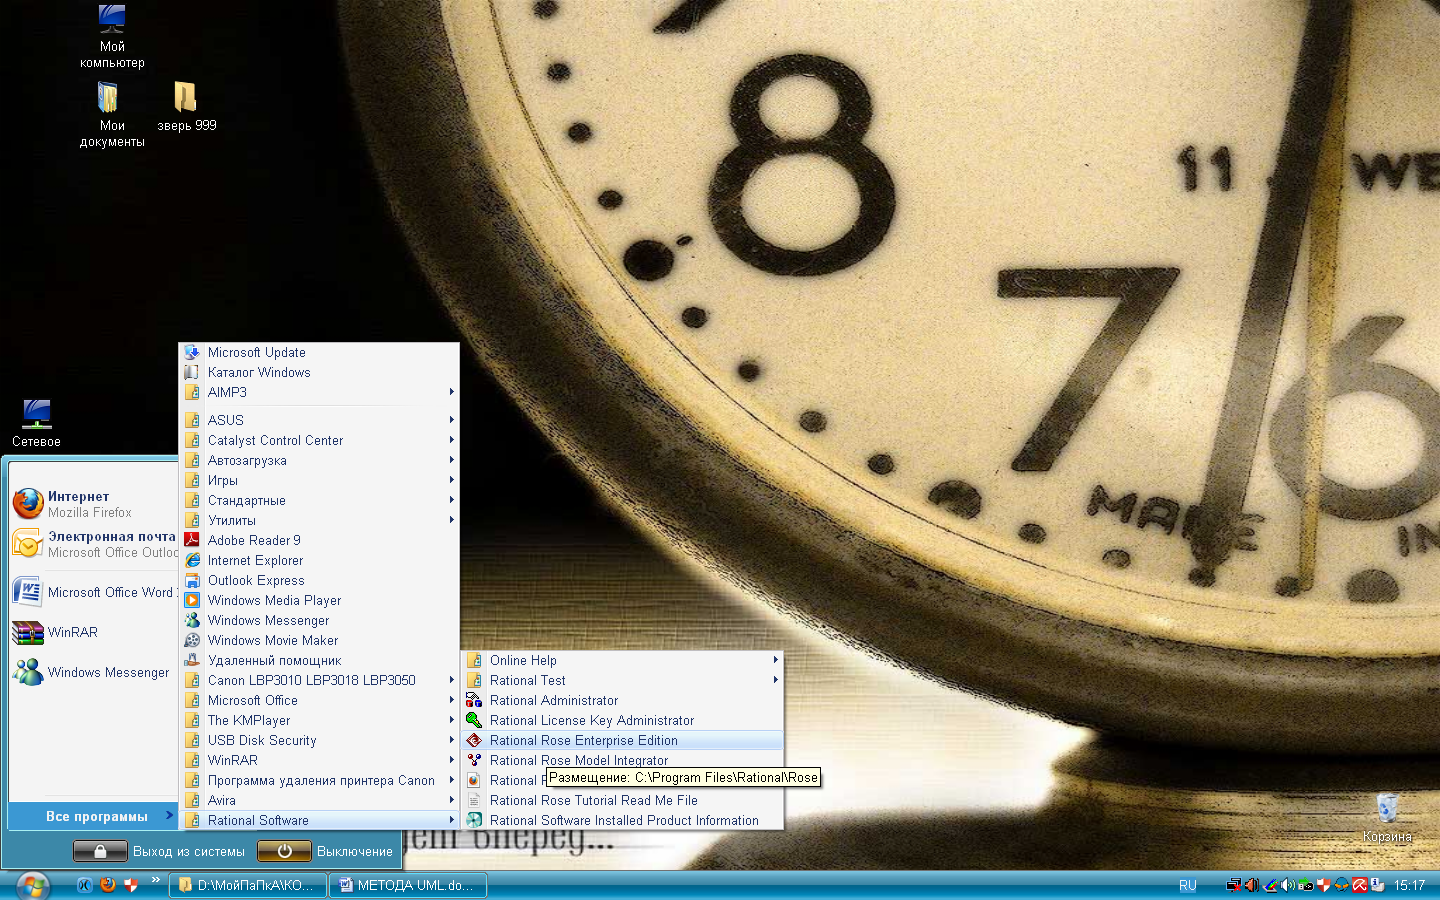This screenshot has width=1440, height=900.
Task: Expand the Catalyst Control Center folder
Action: (319, 440)
